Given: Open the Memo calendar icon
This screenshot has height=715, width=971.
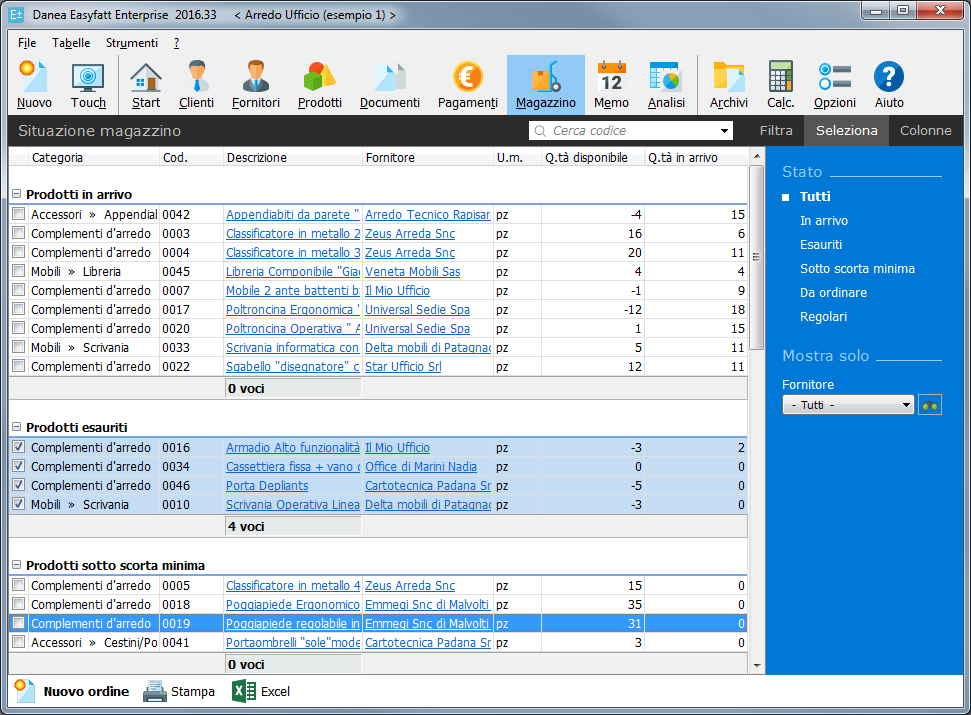Looking at the screenshot, I should [x=611, y=85].
